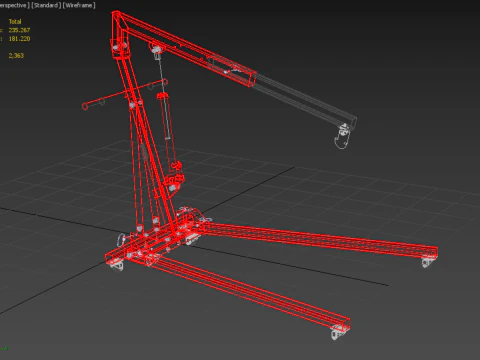The image size is (480, 360).
Task: Select the hook at the crane boom's end
Action: [342, 136]
